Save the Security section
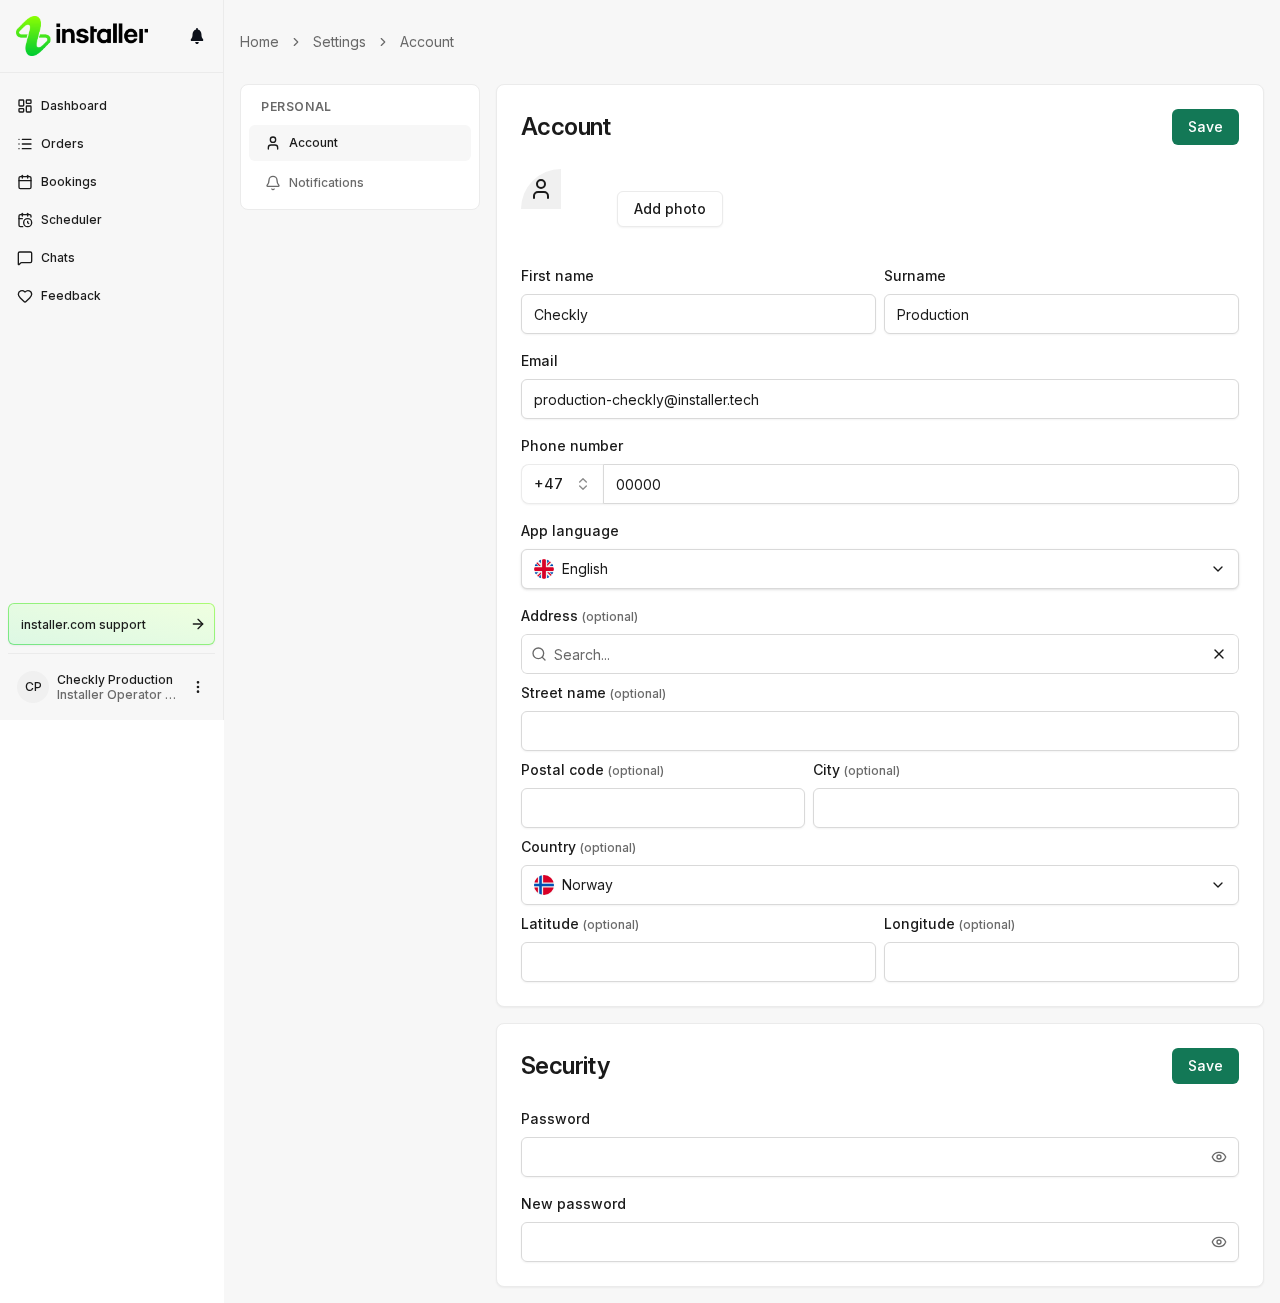Viewport: 1280px width, 1303px height. tap(1205, 1066)
